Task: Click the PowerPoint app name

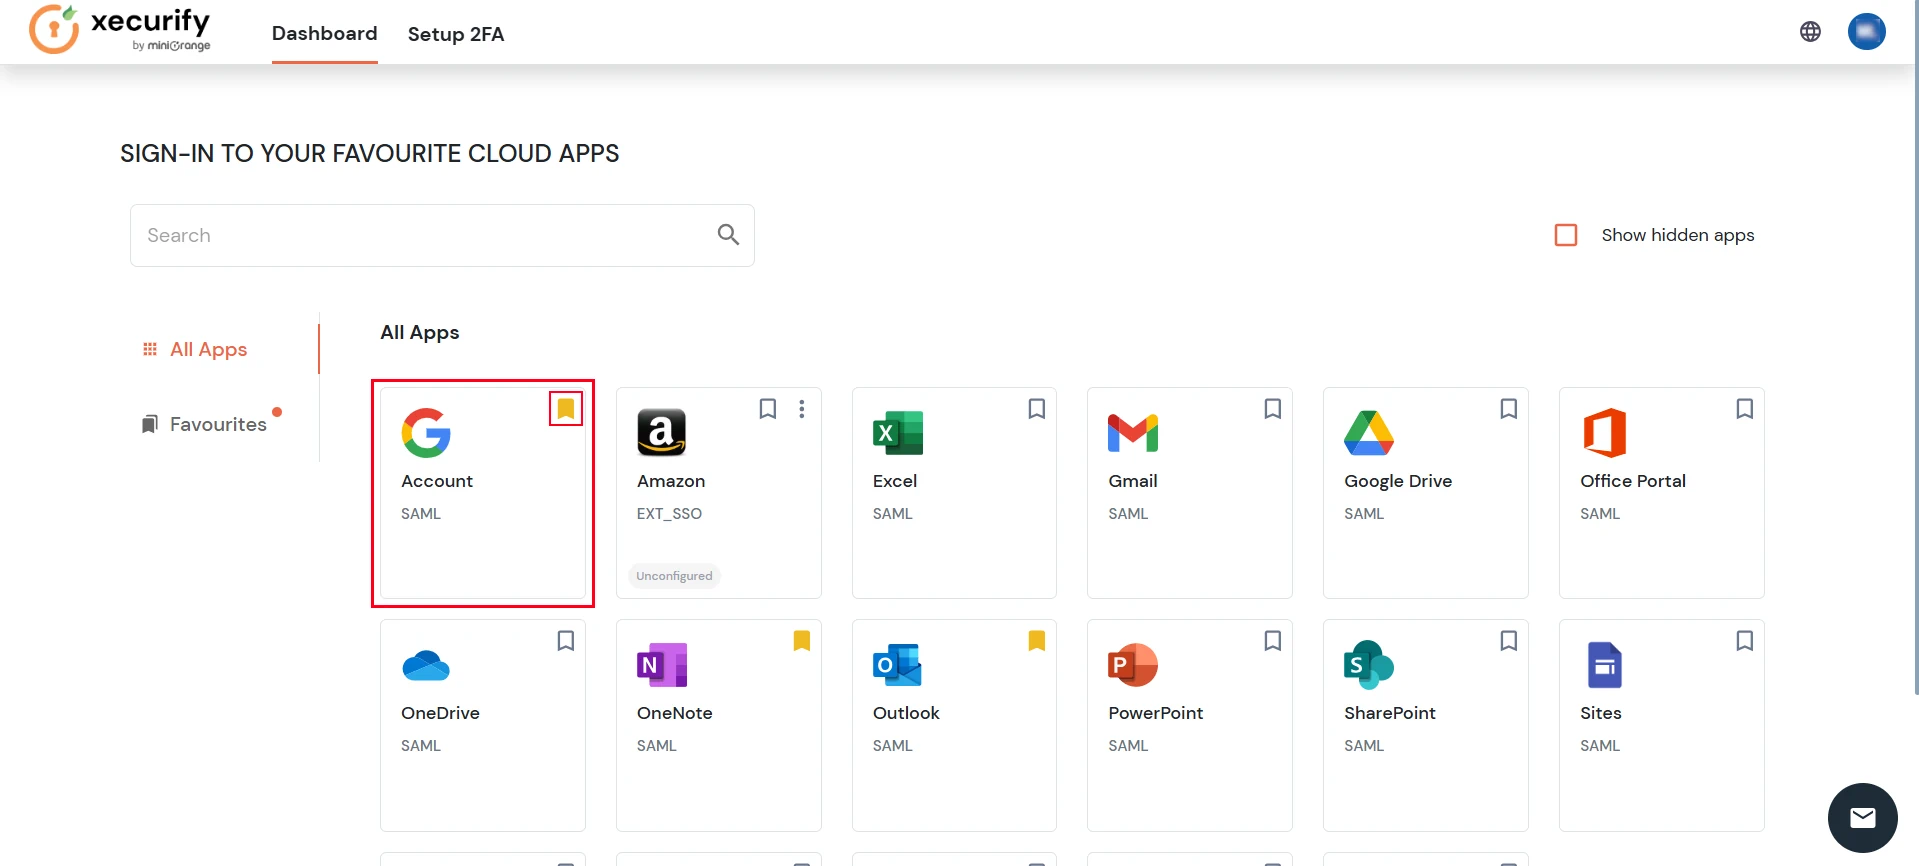Action: click(x=1156, y=713)
